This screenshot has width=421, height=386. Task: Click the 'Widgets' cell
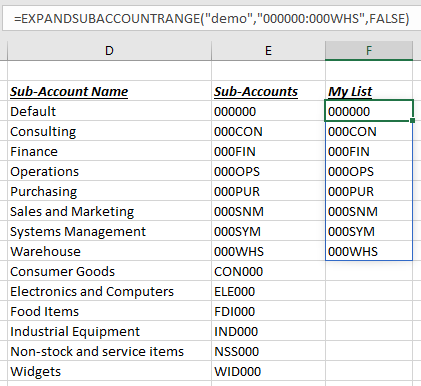click(x=109, y=371)
